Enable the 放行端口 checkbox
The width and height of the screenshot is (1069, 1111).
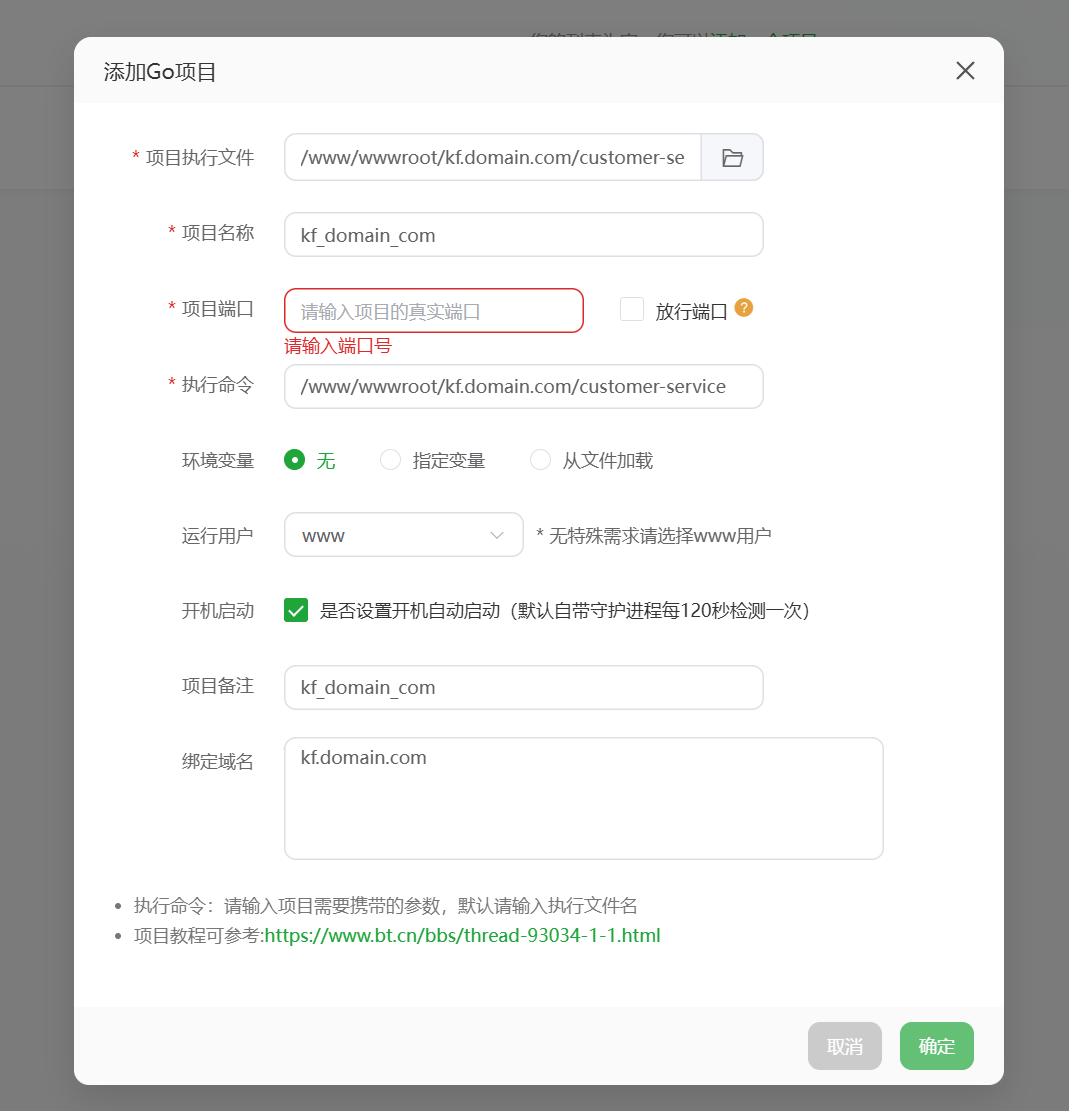[632, 310]
